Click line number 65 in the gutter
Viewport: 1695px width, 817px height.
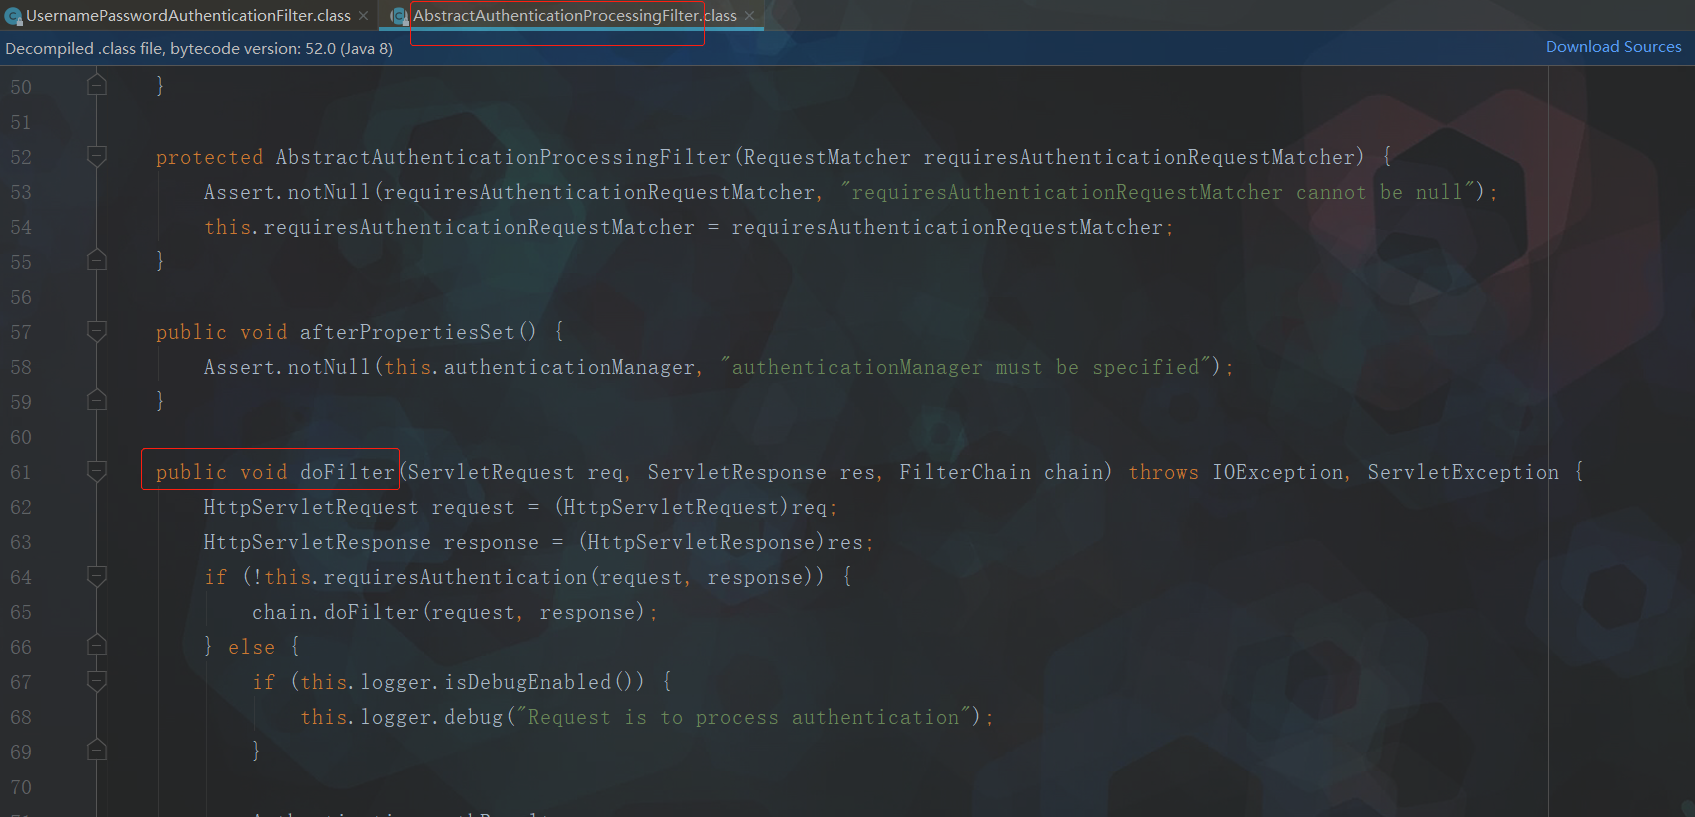(21, 612)
